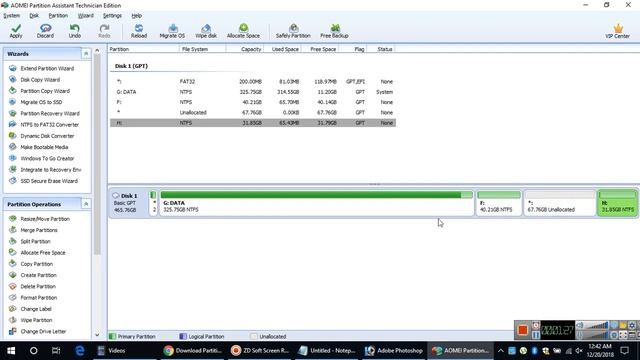Sort list by Free Space column
The height and width of the screenshot is (360, 640).
[x=320, y=49]
